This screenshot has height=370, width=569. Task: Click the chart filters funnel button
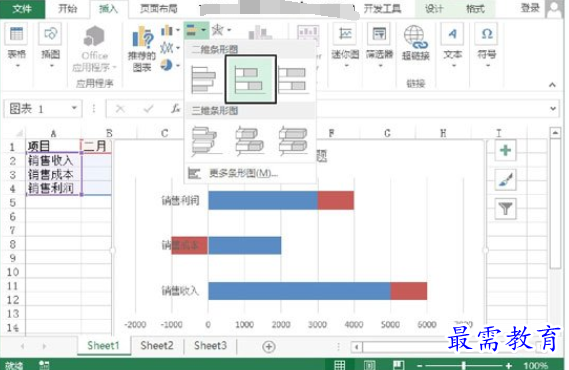(505, 209)
